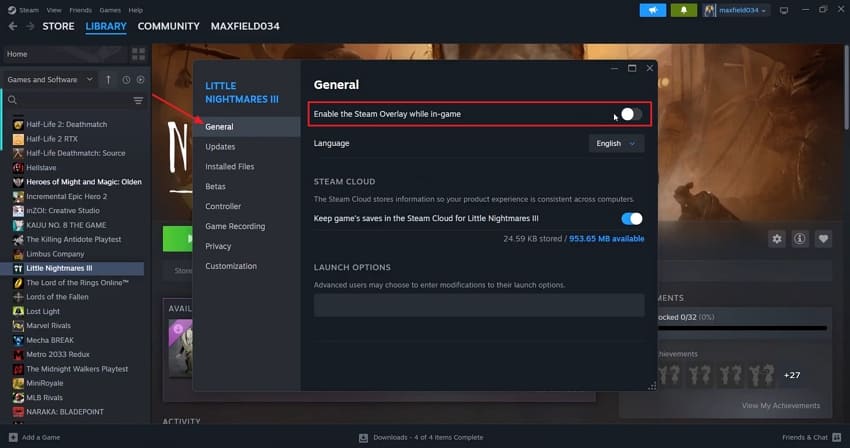Open Friends & Chat

coord(812,437)
